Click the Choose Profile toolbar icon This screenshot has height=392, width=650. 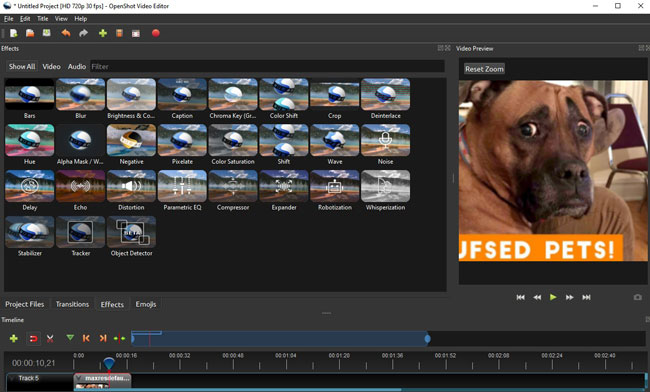[119, 33]
